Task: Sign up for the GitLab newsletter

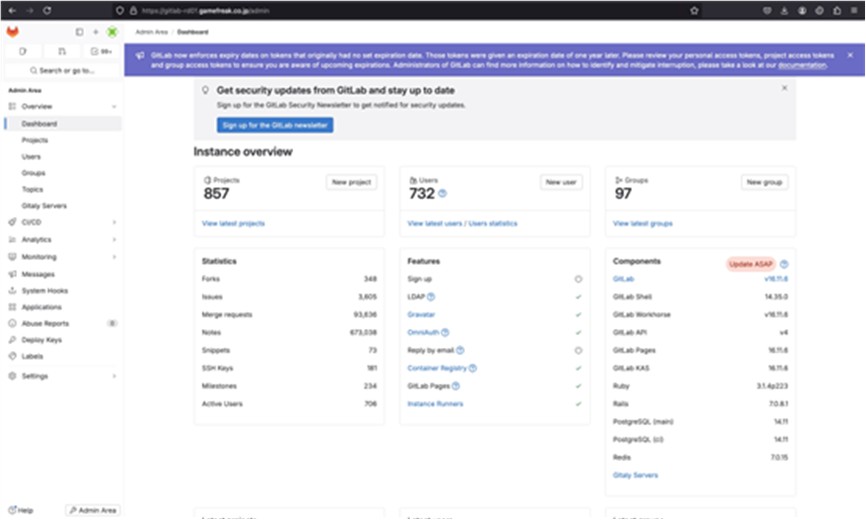Action: pos(275,125)
